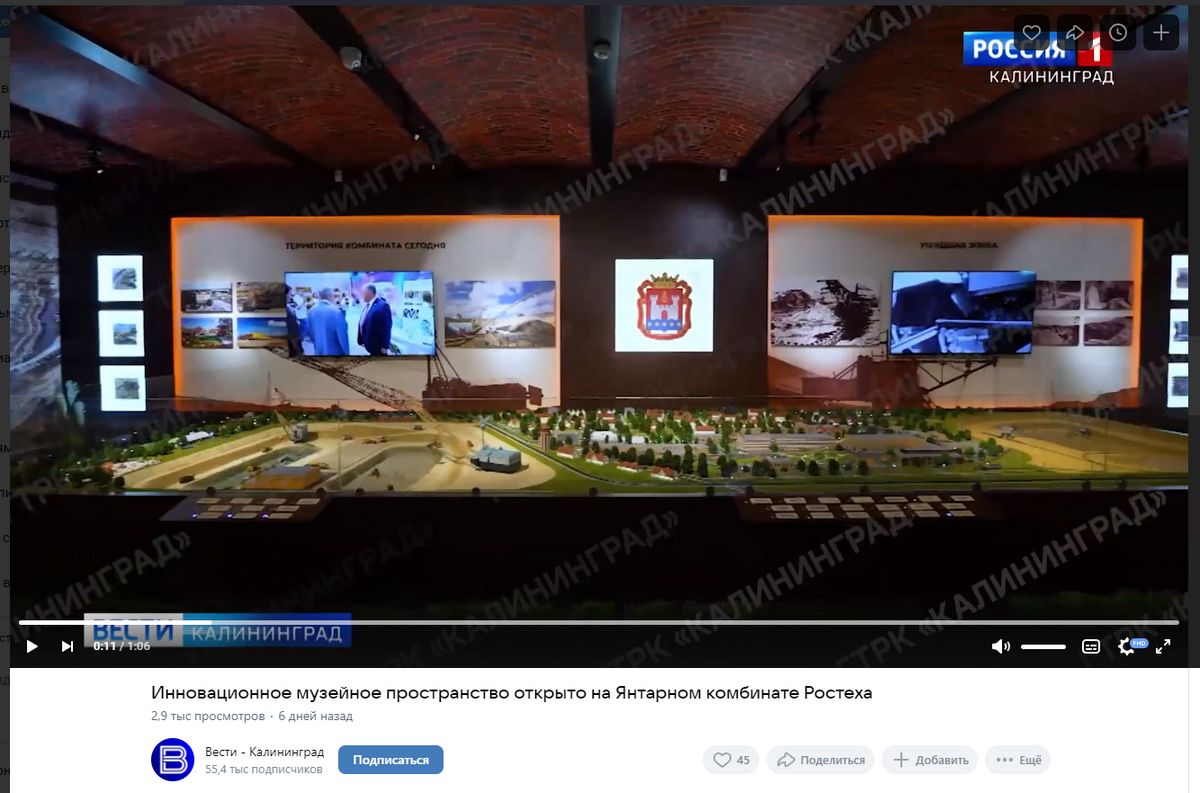This screenshot has width=1200, height=793.
Task: Click the plus overlay icon on the video
Action: pos(1161,33)
